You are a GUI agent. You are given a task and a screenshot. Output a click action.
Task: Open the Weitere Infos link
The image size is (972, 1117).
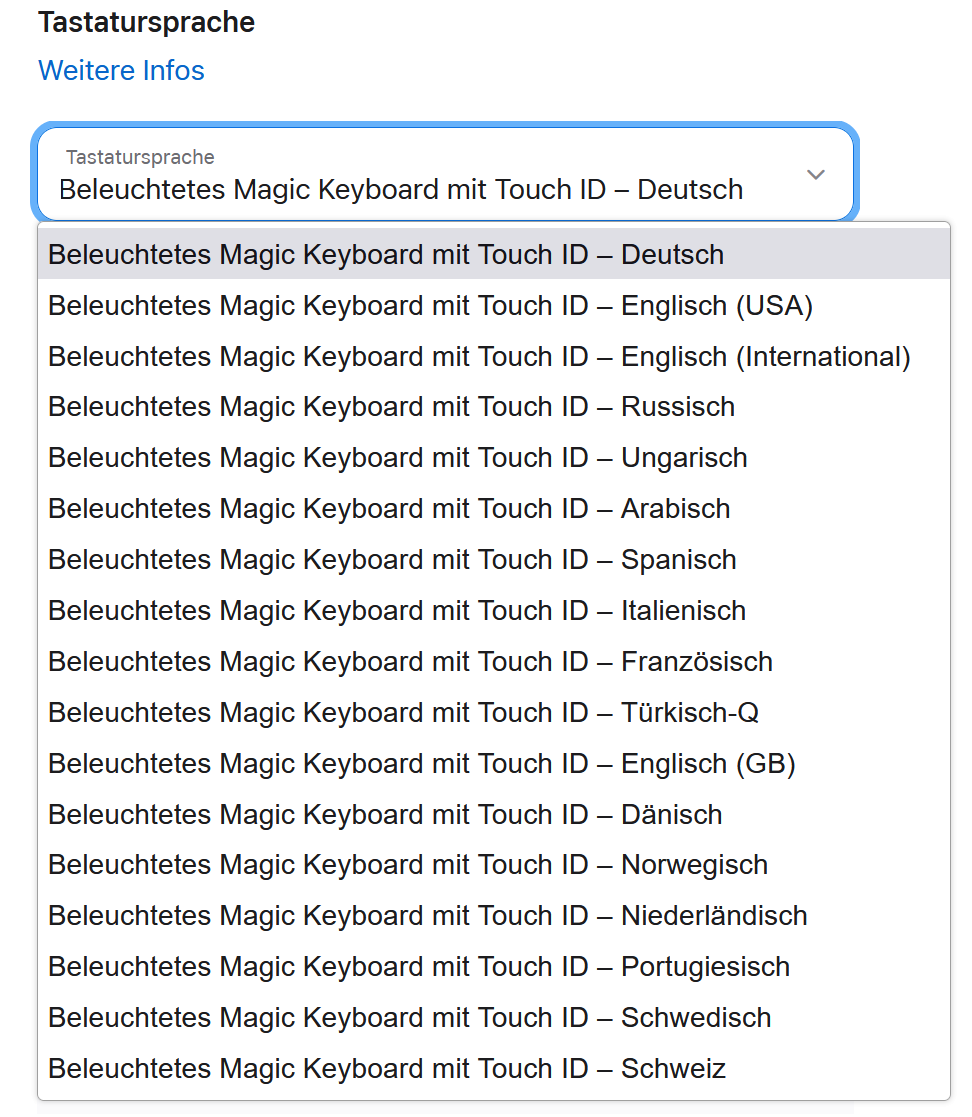pyautogui.click(x=121, y=71)
